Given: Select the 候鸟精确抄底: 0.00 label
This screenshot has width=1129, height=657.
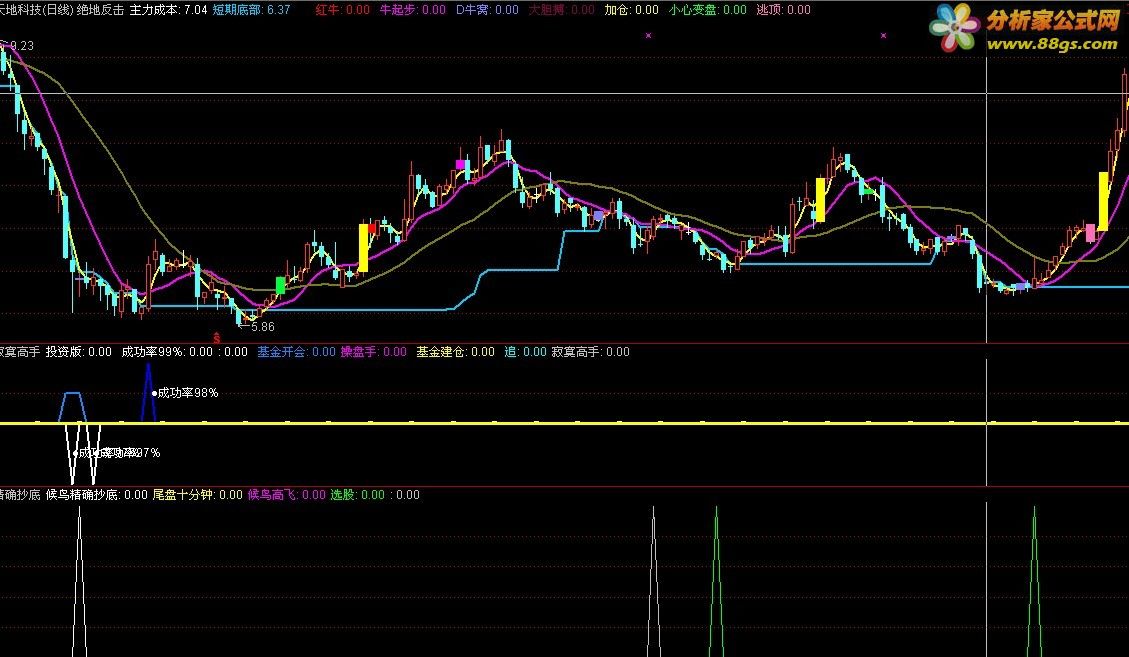Looking at the screenshot, I should coord(96,495).
